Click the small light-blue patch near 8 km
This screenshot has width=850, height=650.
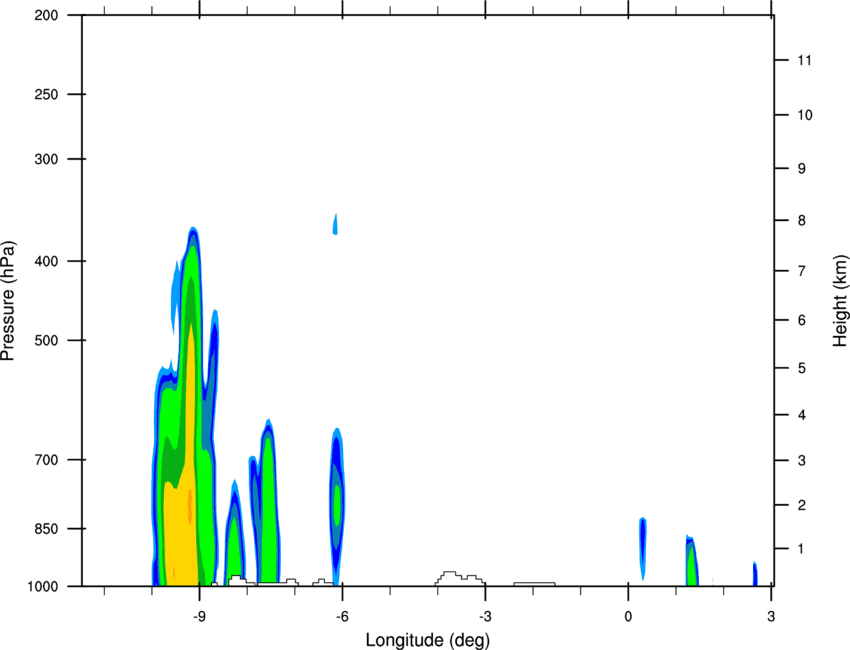tap(335, 224)
